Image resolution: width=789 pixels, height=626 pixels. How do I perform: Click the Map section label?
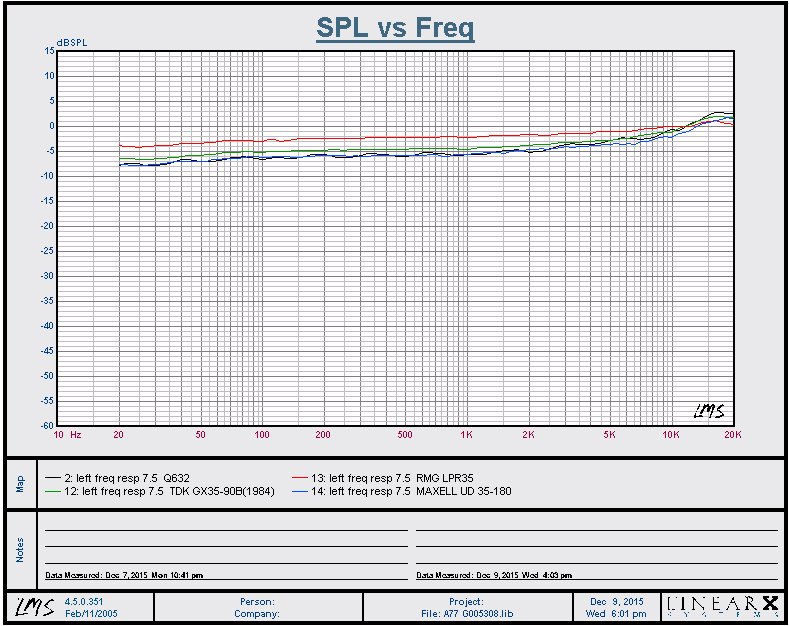[x=20, y=483]
